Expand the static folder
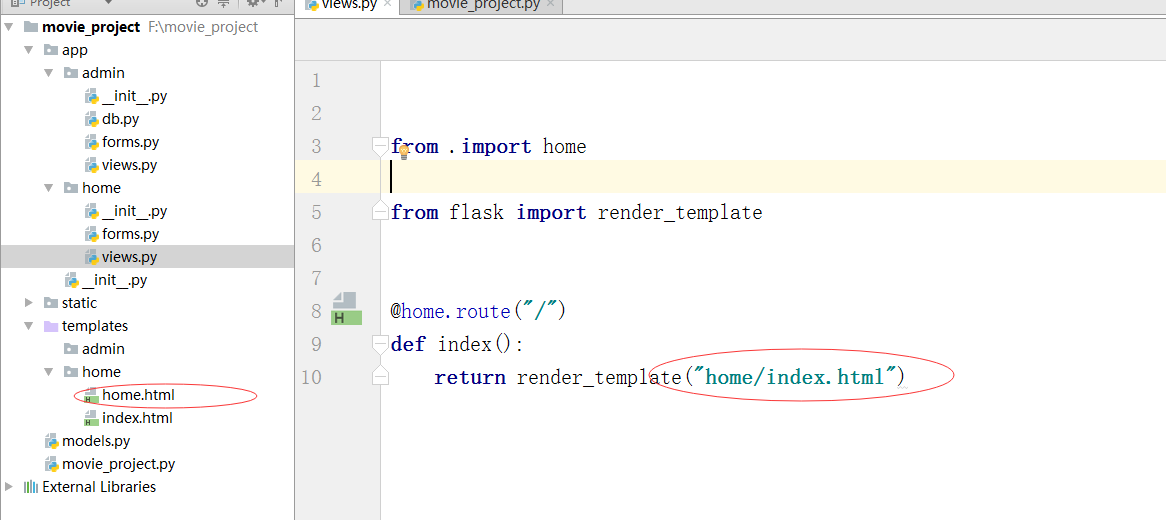Viewport: 1166px width, 520px height. [x=29, y=303]
